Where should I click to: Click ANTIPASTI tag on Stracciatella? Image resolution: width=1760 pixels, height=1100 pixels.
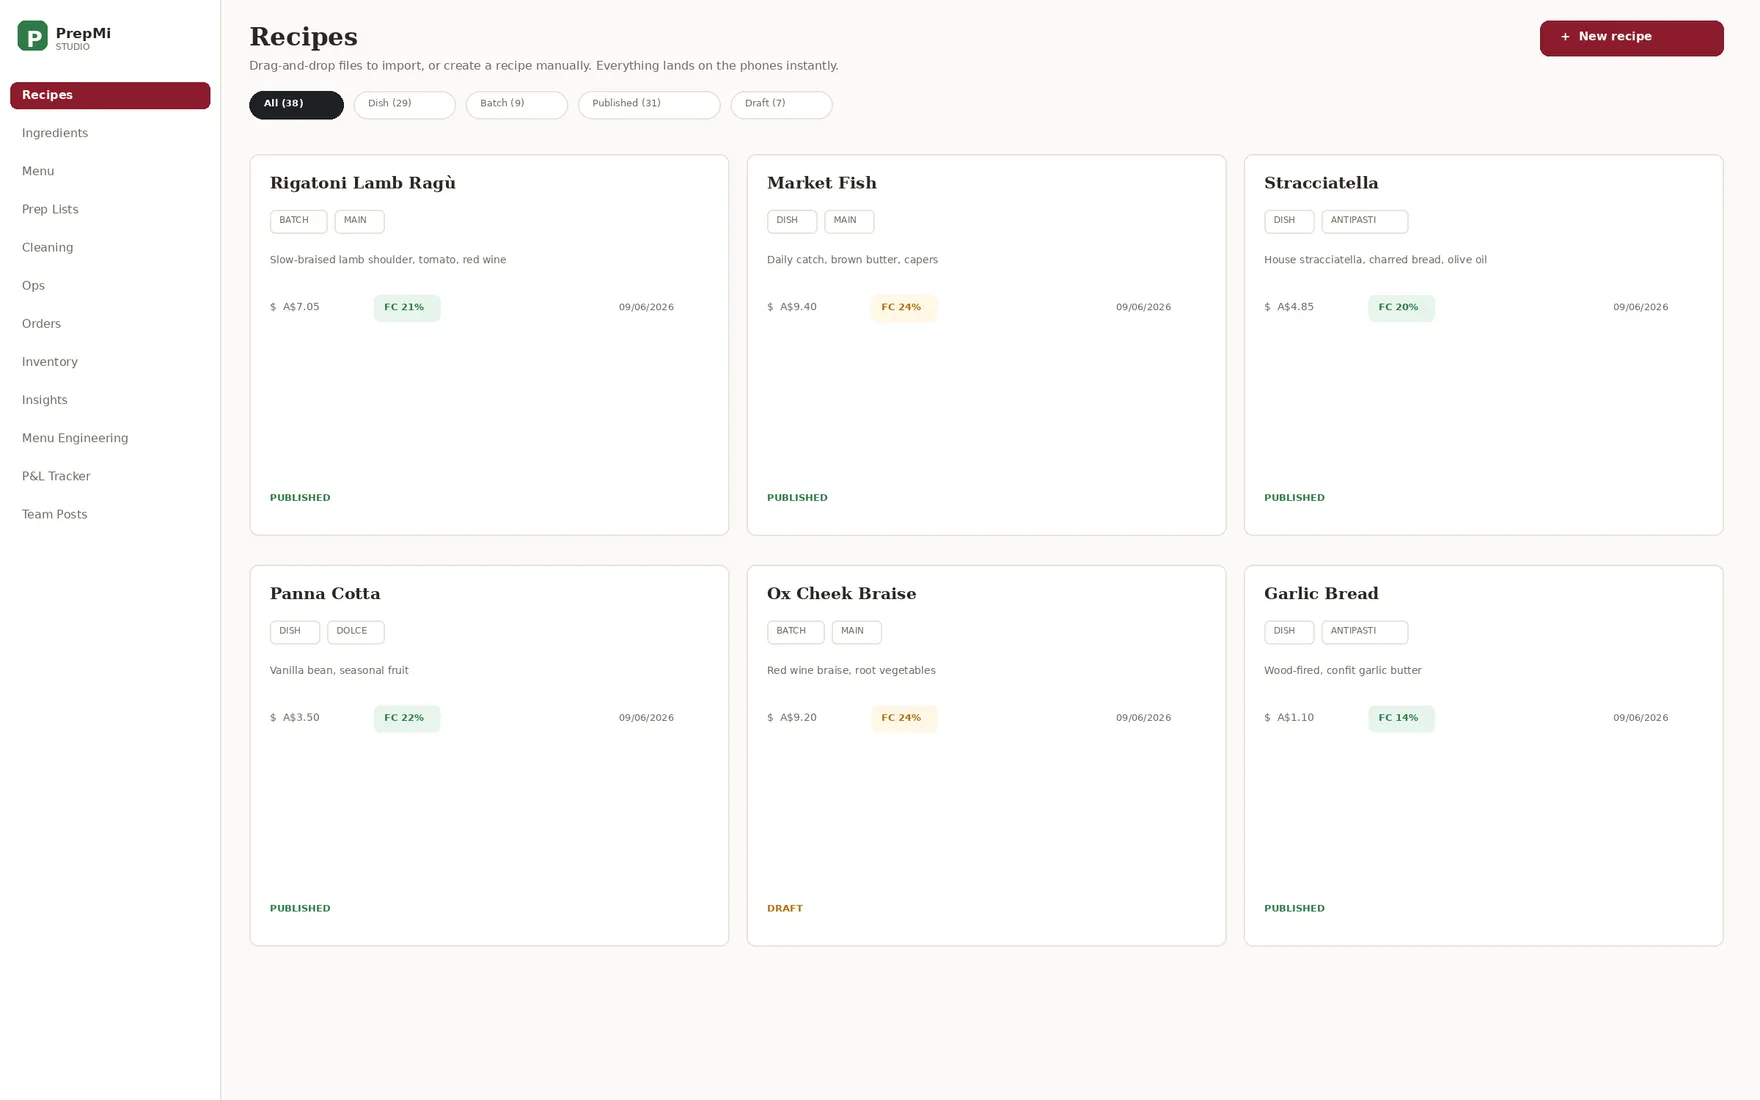click(x=1364, y=221)
